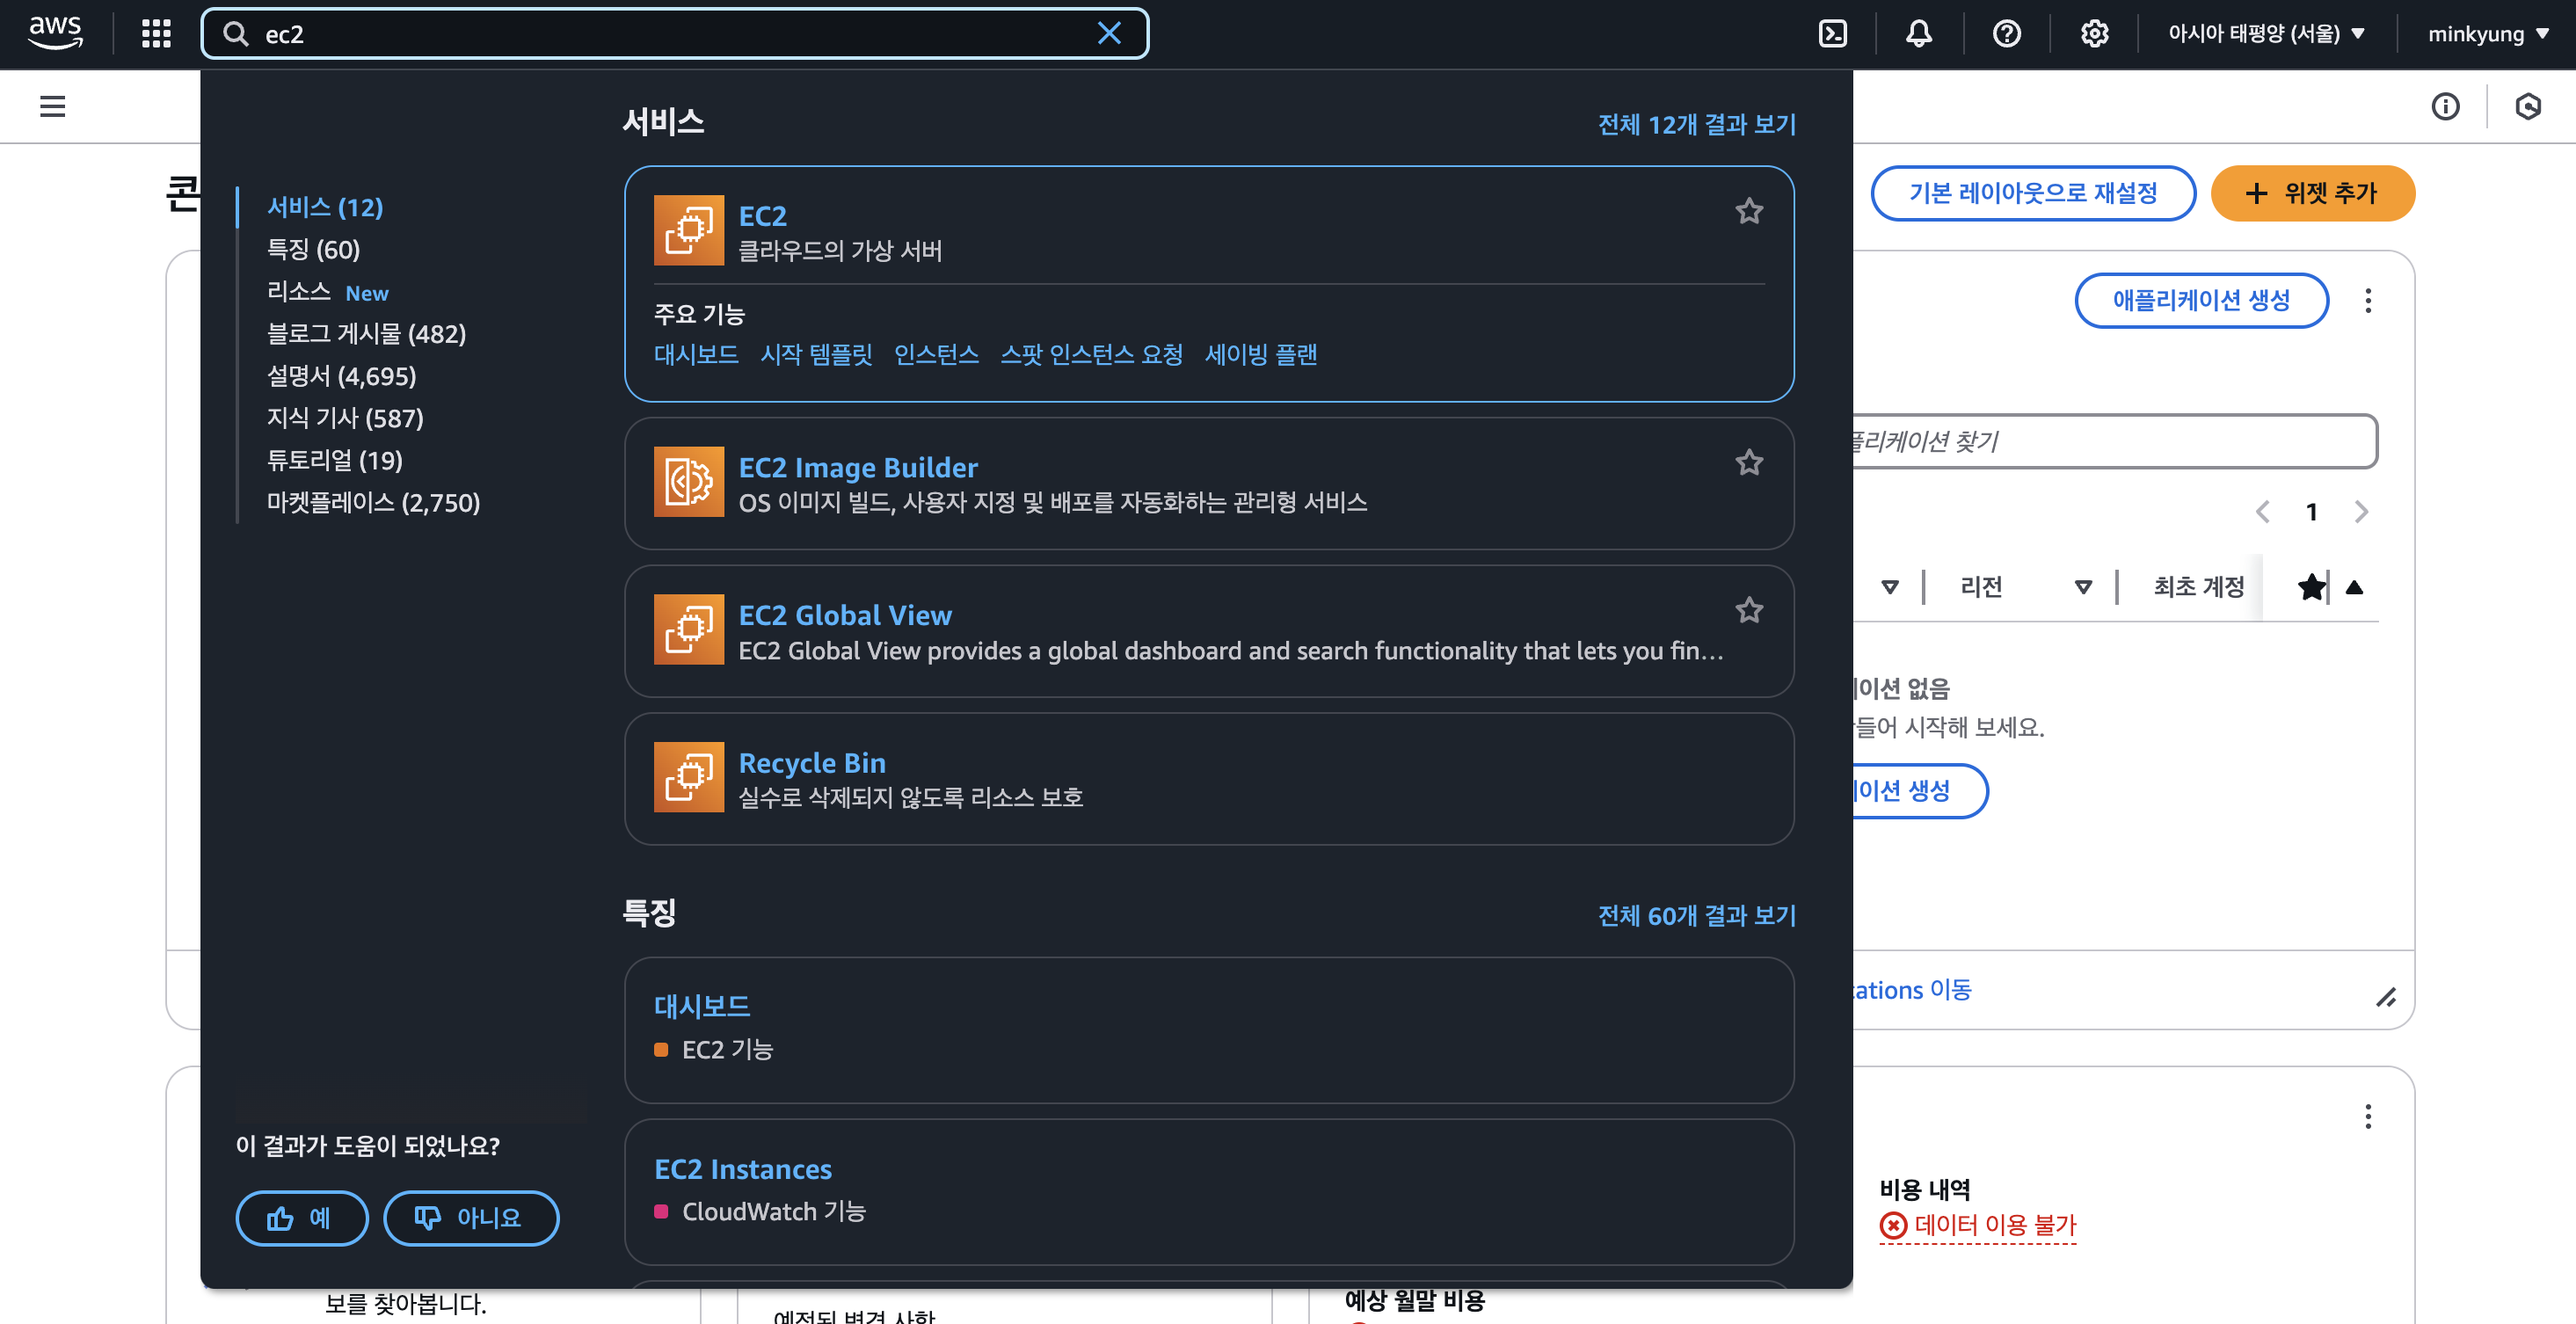This screenshot has height=1324, width=2576.
Task: Select 특징 (60) filter category
Action: 313,249
